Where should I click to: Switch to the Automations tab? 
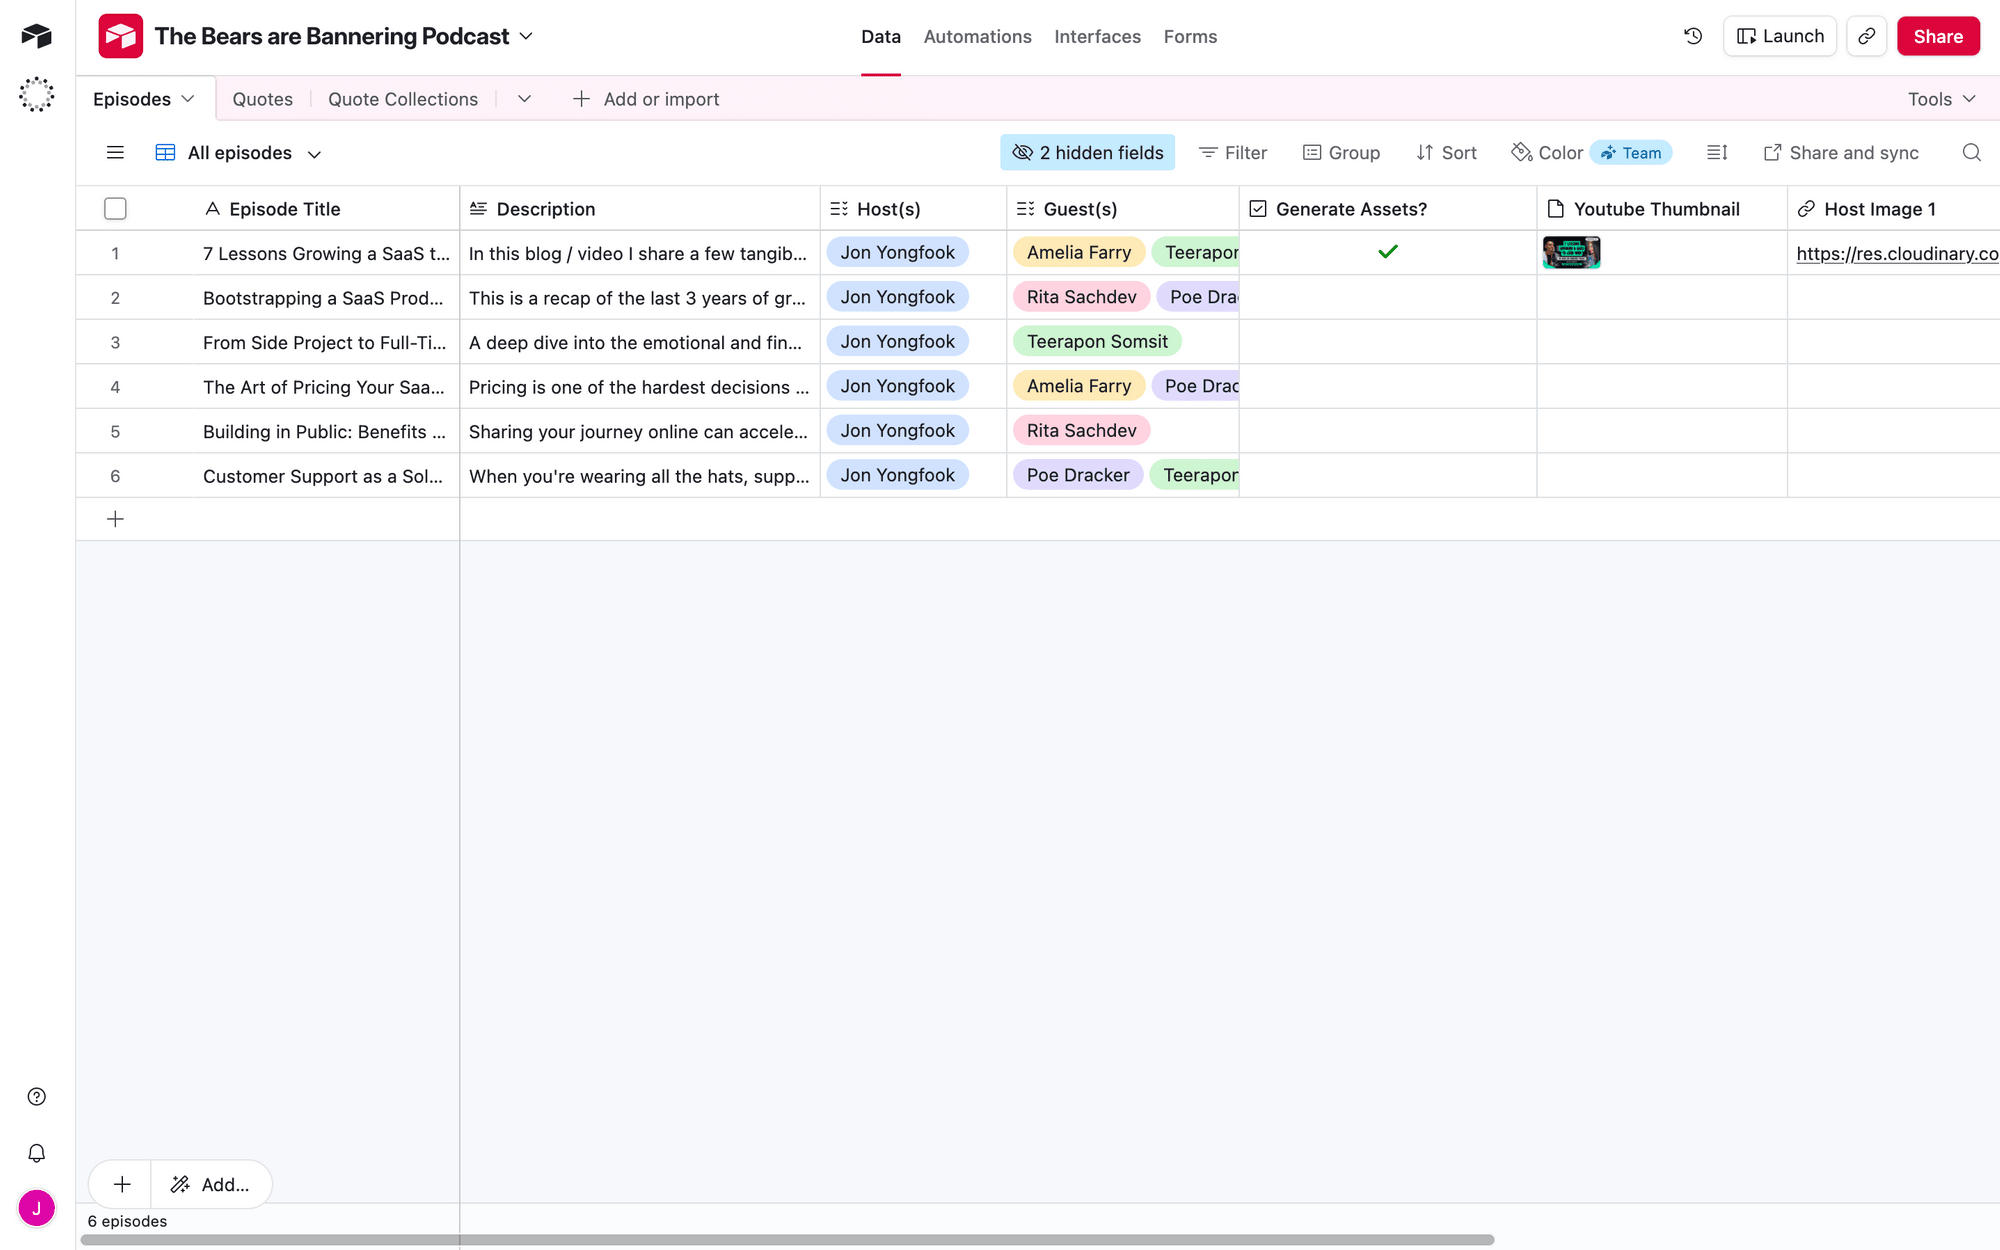(x=977, y=36)
